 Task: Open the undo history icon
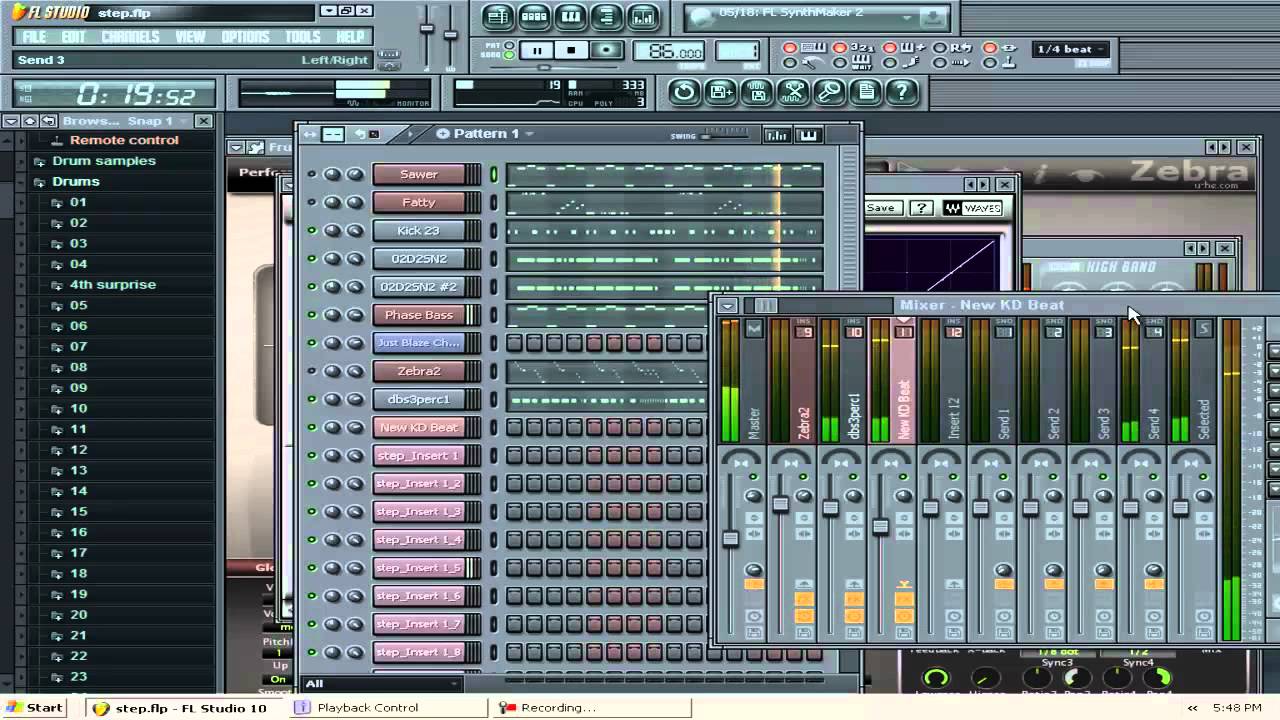click(x=684, y=93)
